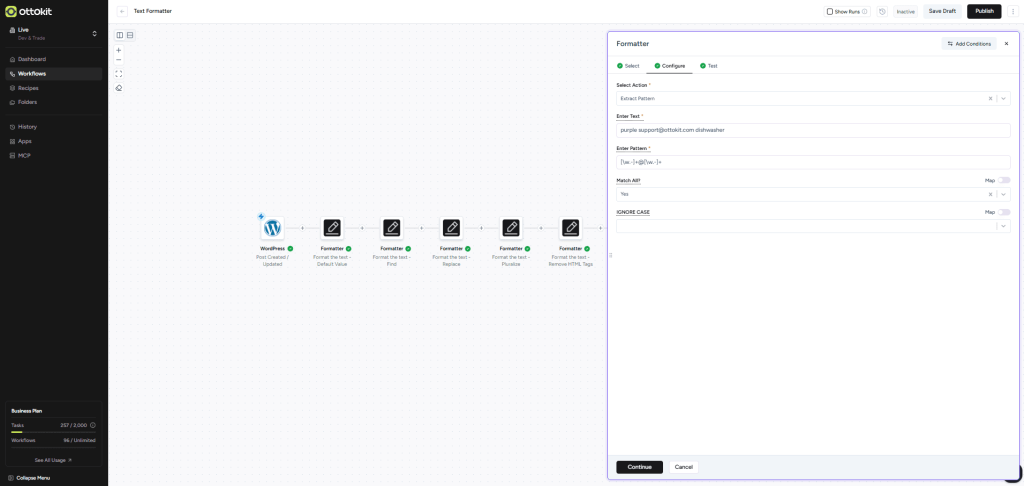Screen dimensions: 1024x486
Task: Open the three-dot more options menu
Action: (x=1012, y=11)
